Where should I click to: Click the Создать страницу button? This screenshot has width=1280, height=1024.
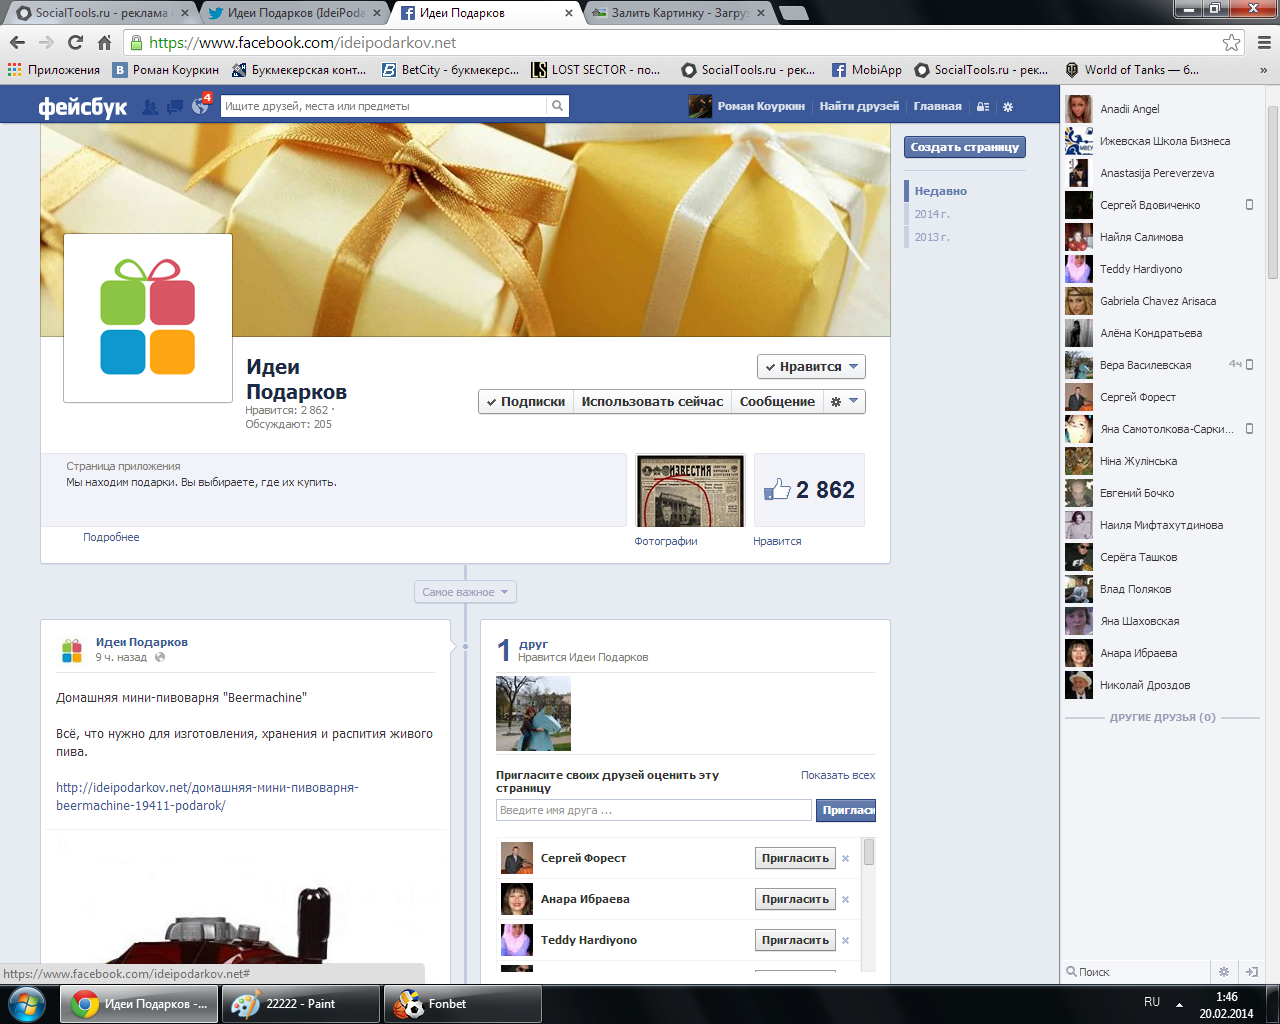click(x=965, y=147)
